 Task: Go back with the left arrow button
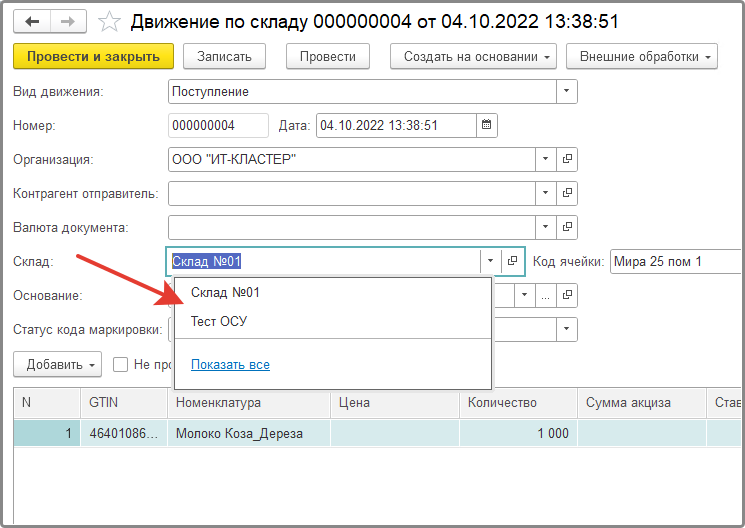[32, 21]
